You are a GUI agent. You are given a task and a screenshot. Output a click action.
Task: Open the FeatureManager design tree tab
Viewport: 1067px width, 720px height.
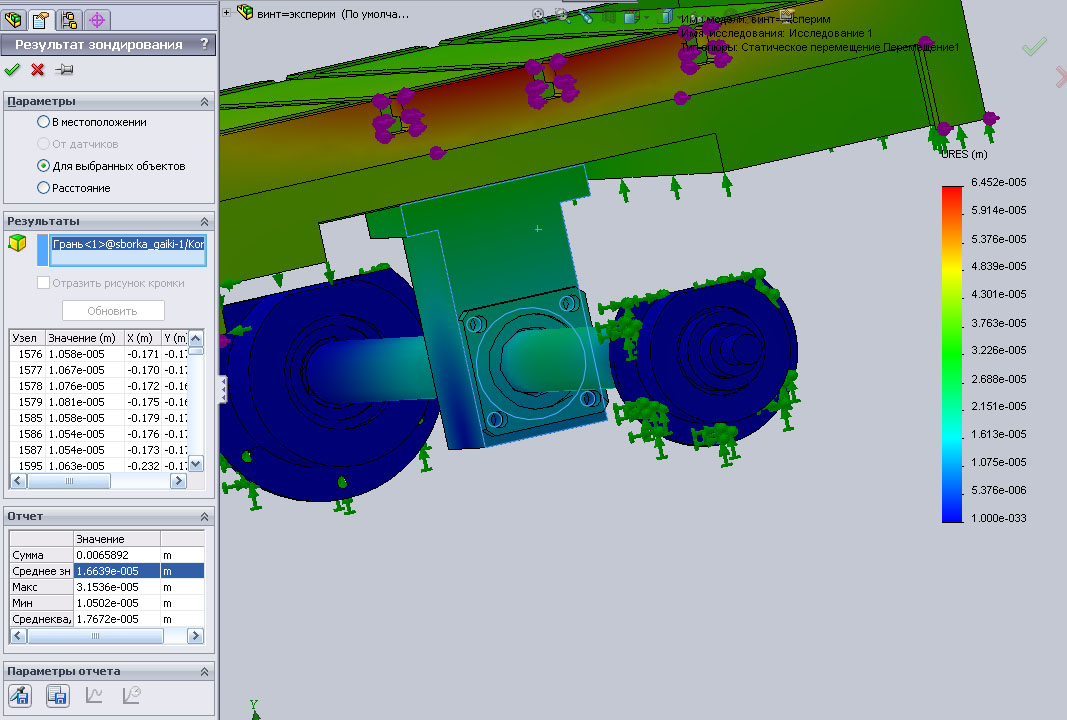pos(13,20)
